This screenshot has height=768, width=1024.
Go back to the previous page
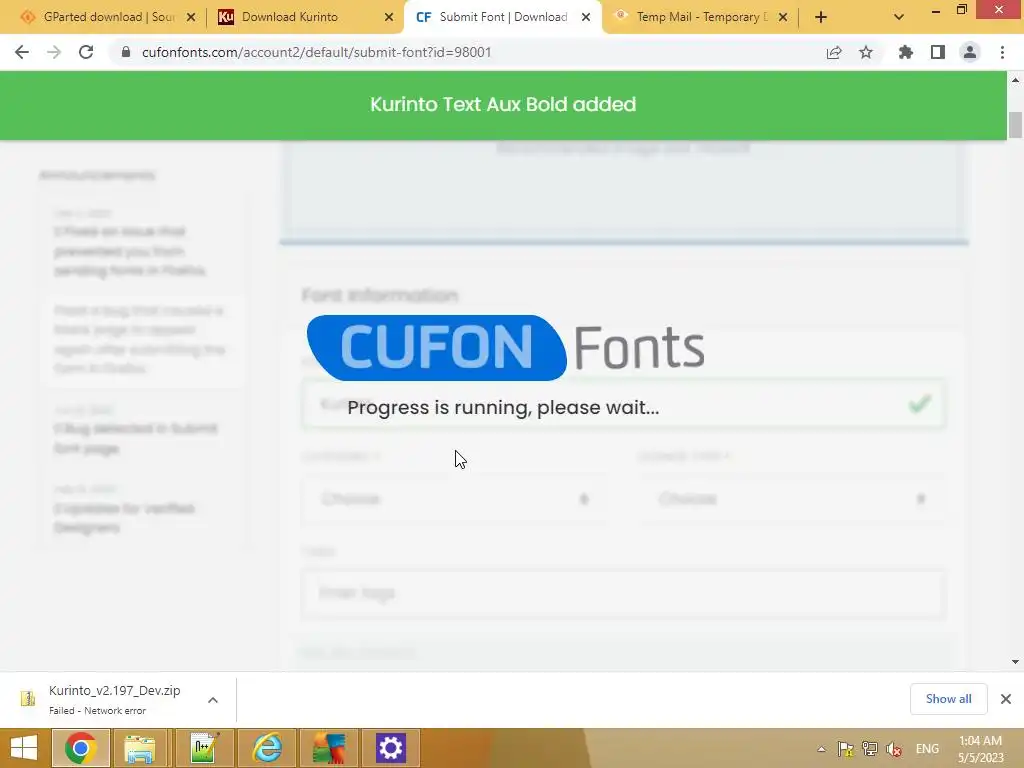(22, 52)
